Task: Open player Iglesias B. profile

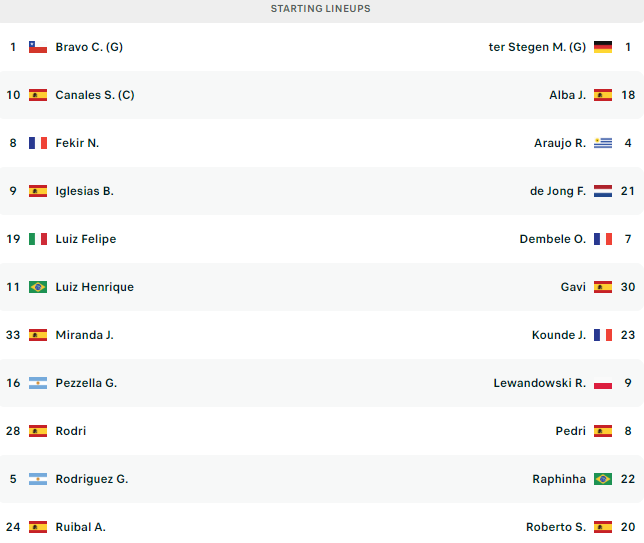Action: pos(85,191)
